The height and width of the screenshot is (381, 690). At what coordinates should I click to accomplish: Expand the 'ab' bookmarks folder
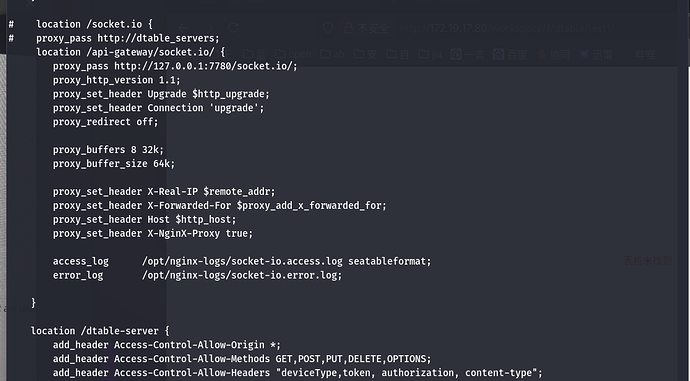tap(332, 54)
